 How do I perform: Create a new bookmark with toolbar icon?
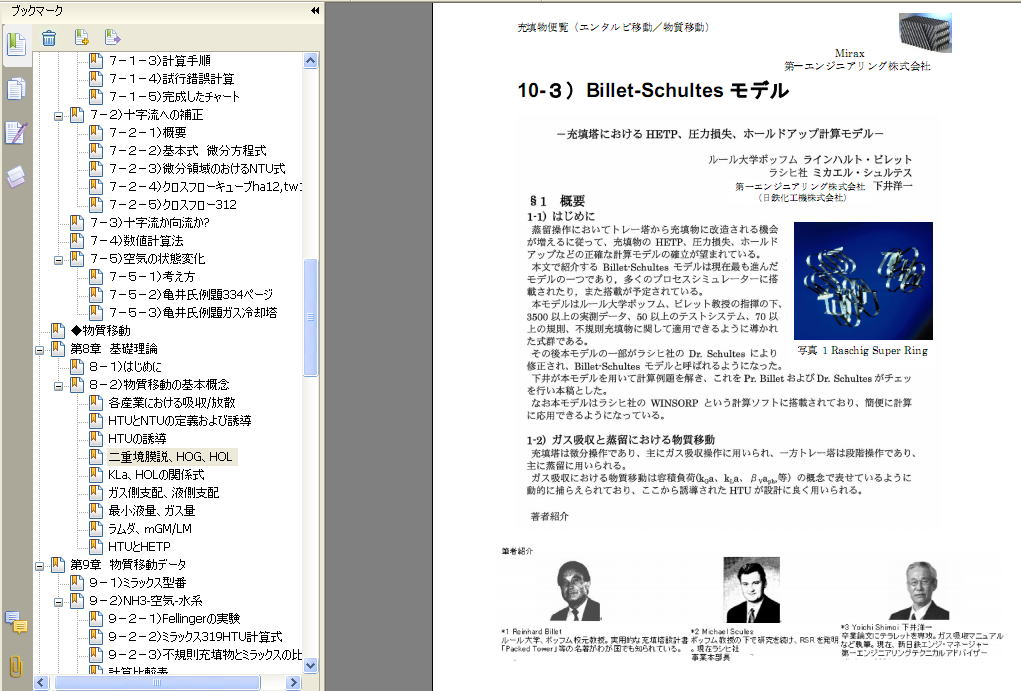pos(81,38)
